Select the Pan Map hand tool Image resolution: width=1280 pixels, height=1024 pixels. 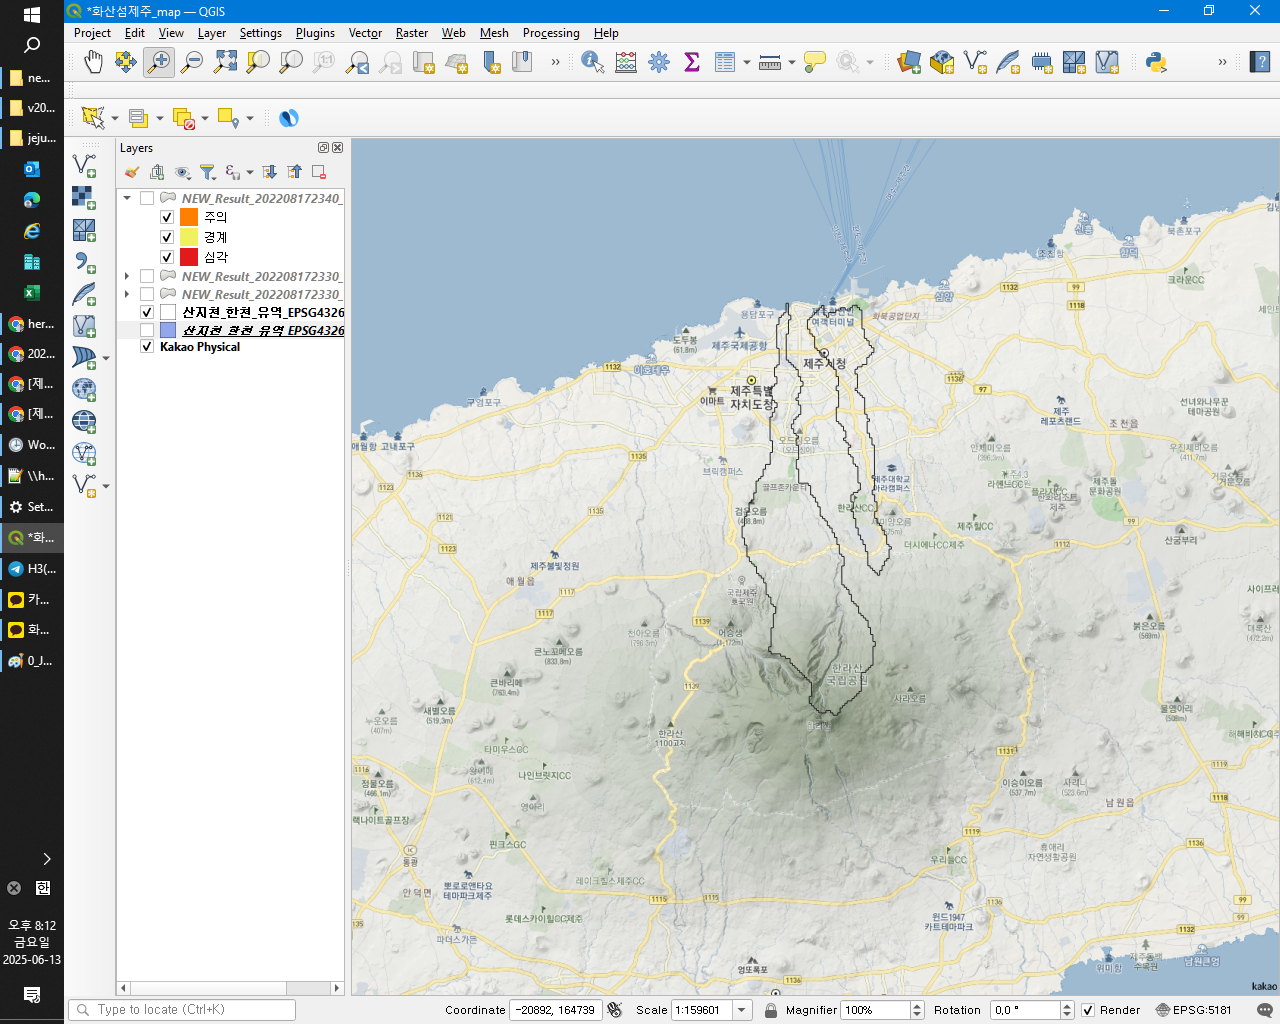[x=93, y=62]
